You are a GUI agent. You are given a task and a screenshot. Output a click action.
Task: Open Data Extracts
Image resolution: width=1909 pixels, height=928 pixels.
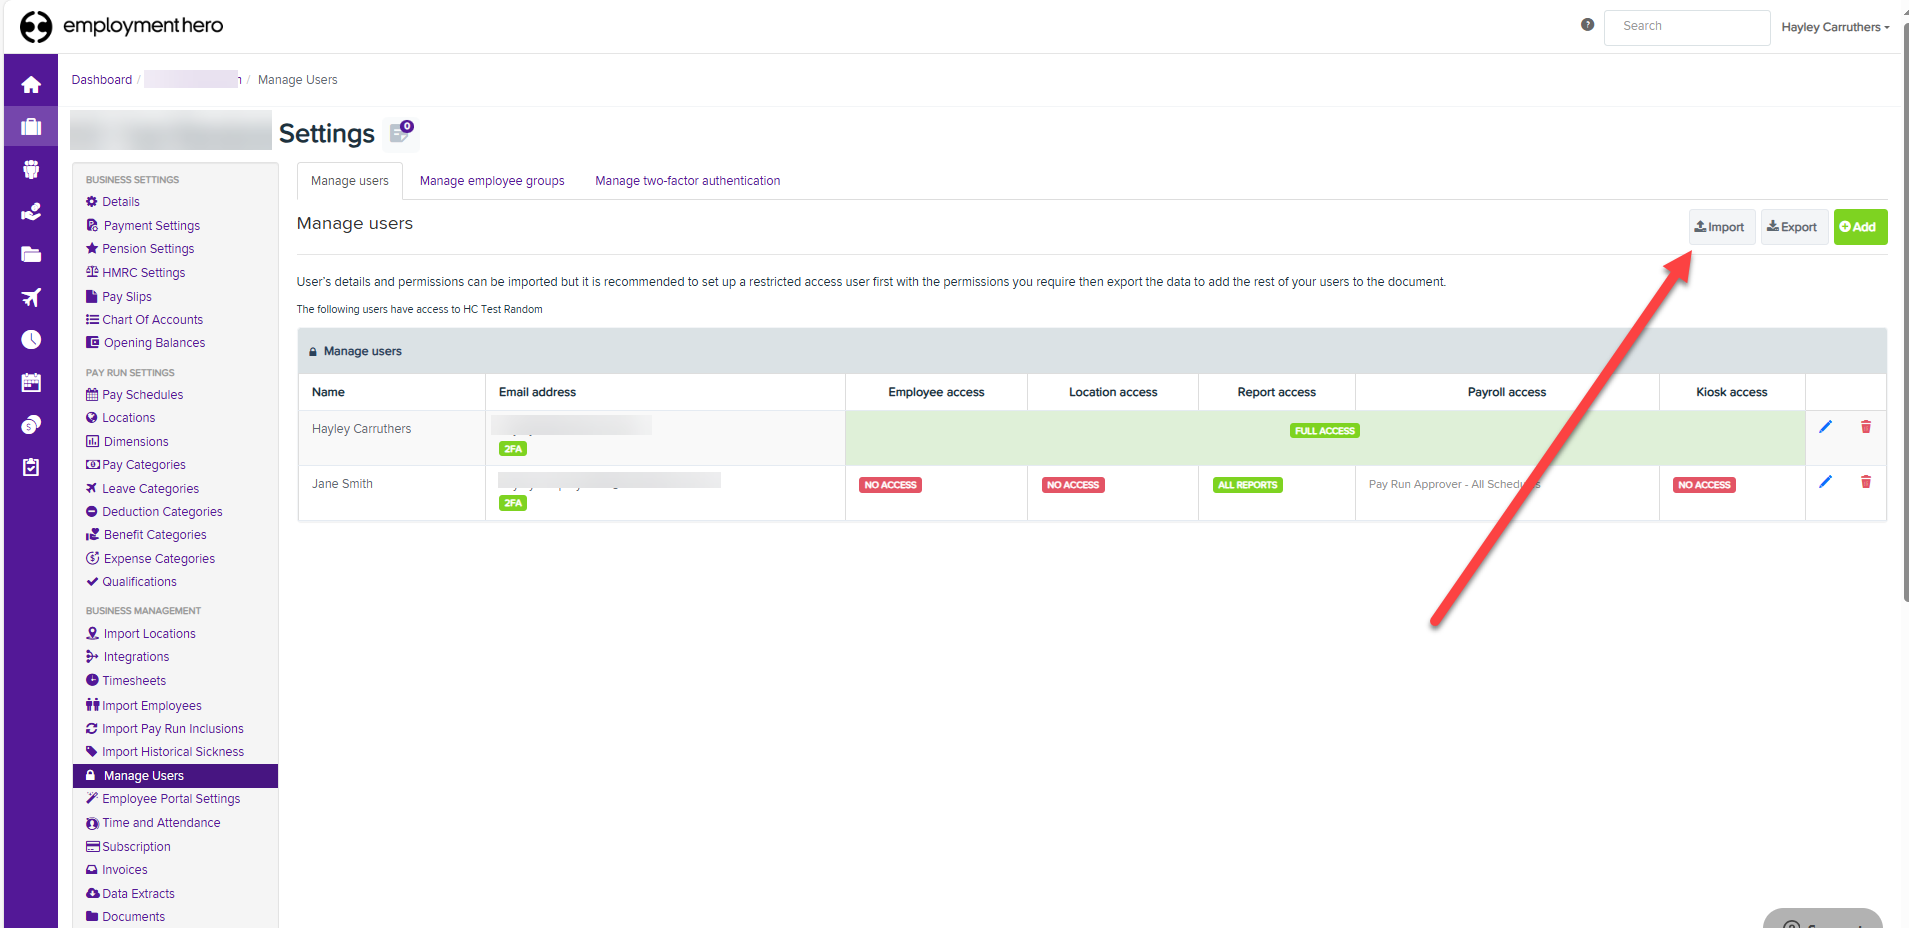(x=130, y=894)
